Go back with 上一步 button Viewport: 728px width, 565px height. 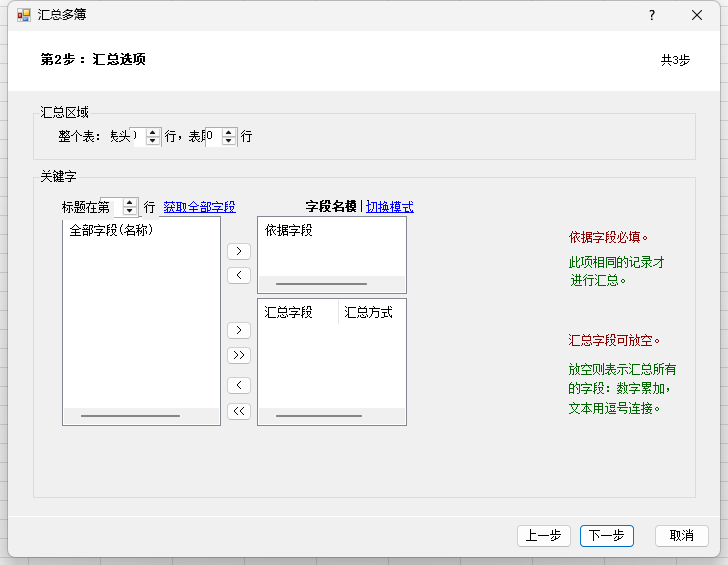click(x=544, y=536)
